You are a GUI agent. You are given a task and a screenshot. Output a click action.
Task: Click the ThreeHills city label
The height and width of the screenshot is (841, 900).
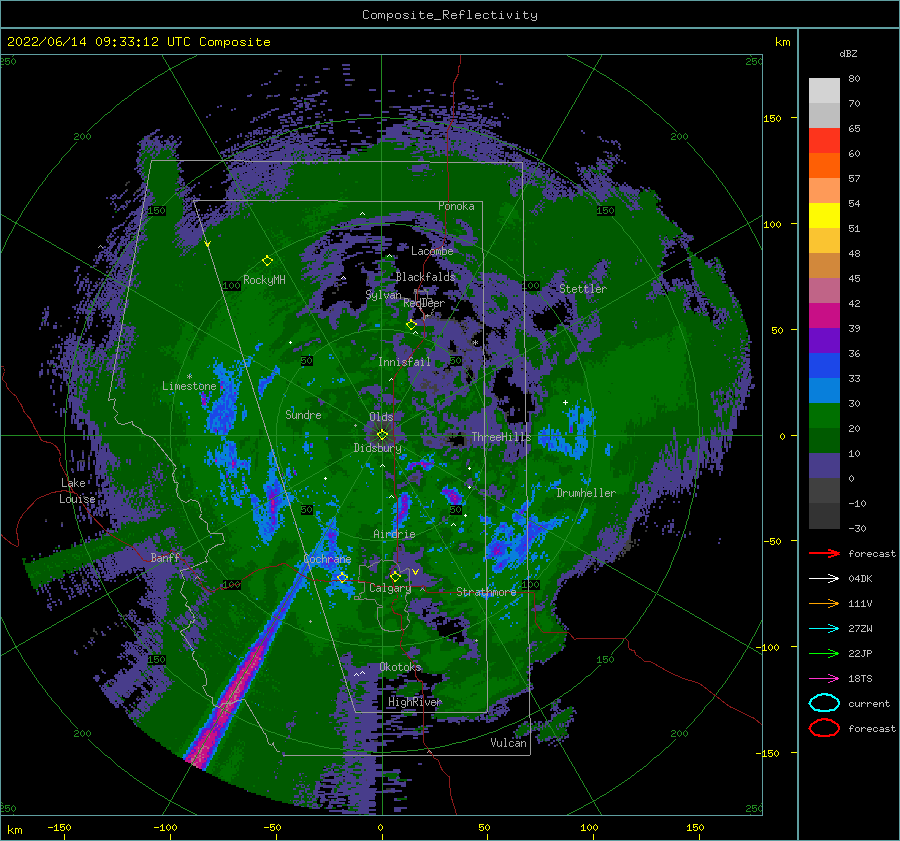tap(501, 437)
